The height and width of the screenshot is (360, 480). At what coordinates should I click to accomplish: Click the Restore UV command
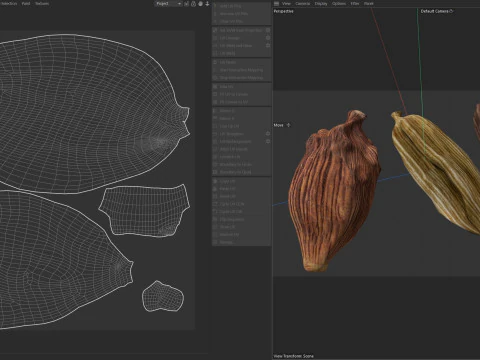241,235
